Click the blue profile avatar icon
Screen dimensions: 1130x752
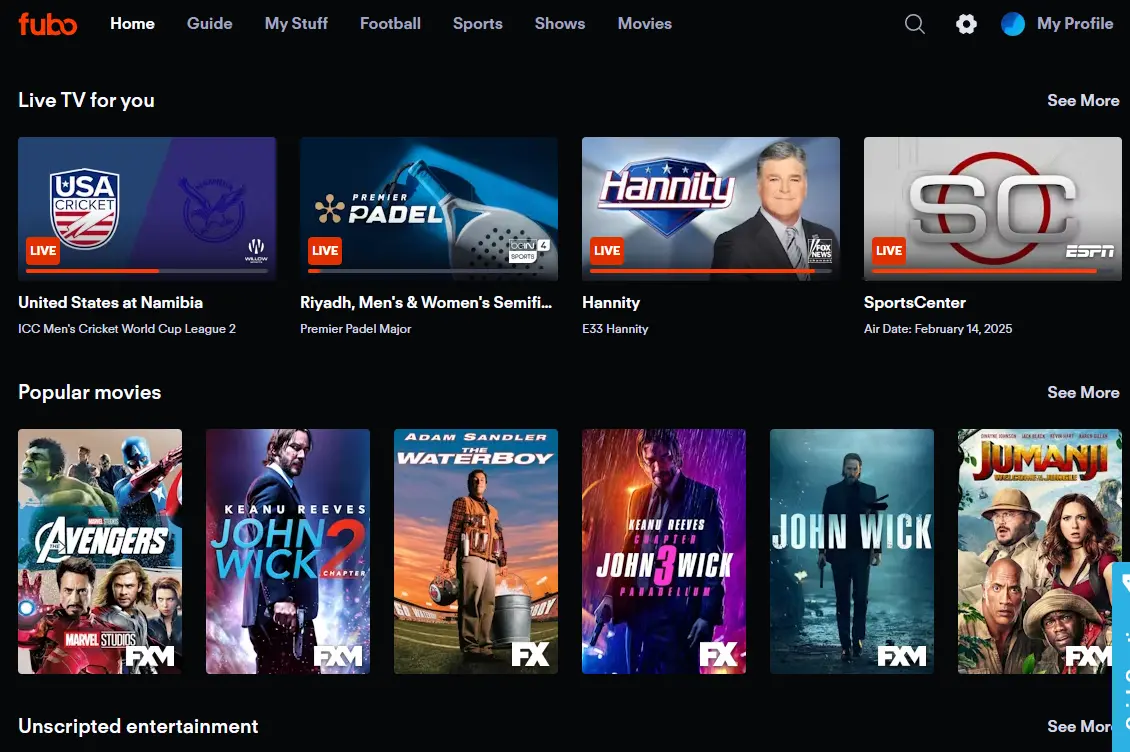pyautogui.click(x=1013, y=24)
